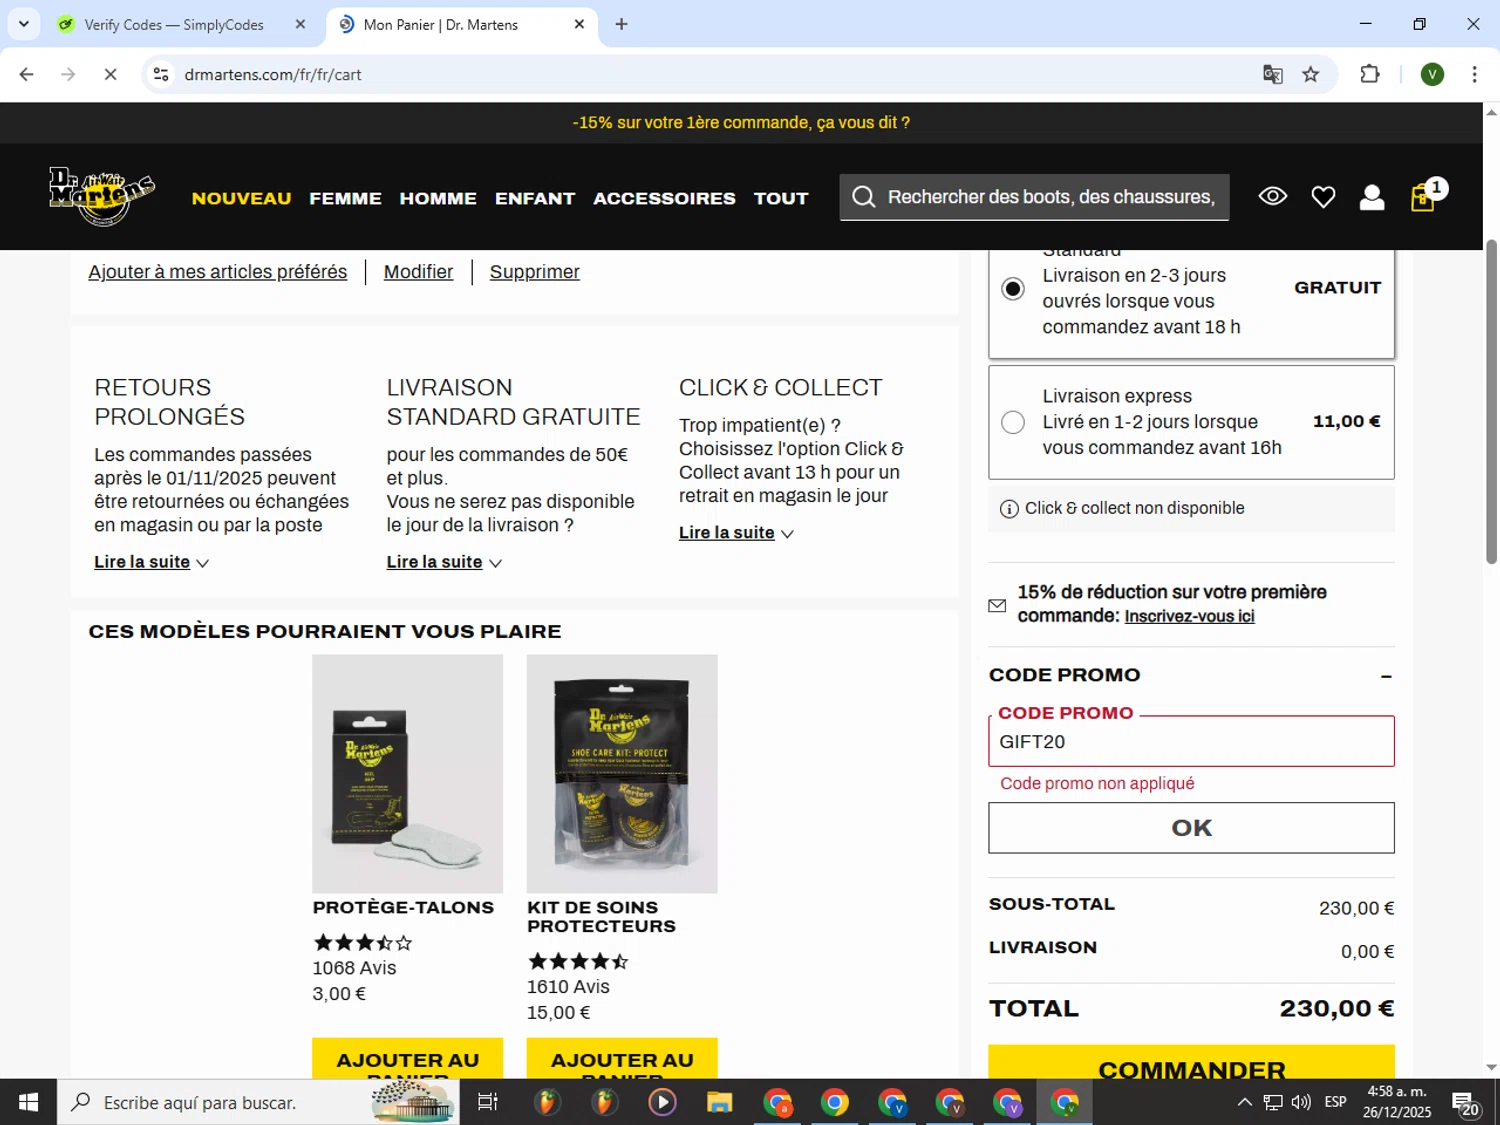The height and width of the screenshot is (1125, 1500).
Task: Open the notification center icon
Action: coord(1466,1103)
